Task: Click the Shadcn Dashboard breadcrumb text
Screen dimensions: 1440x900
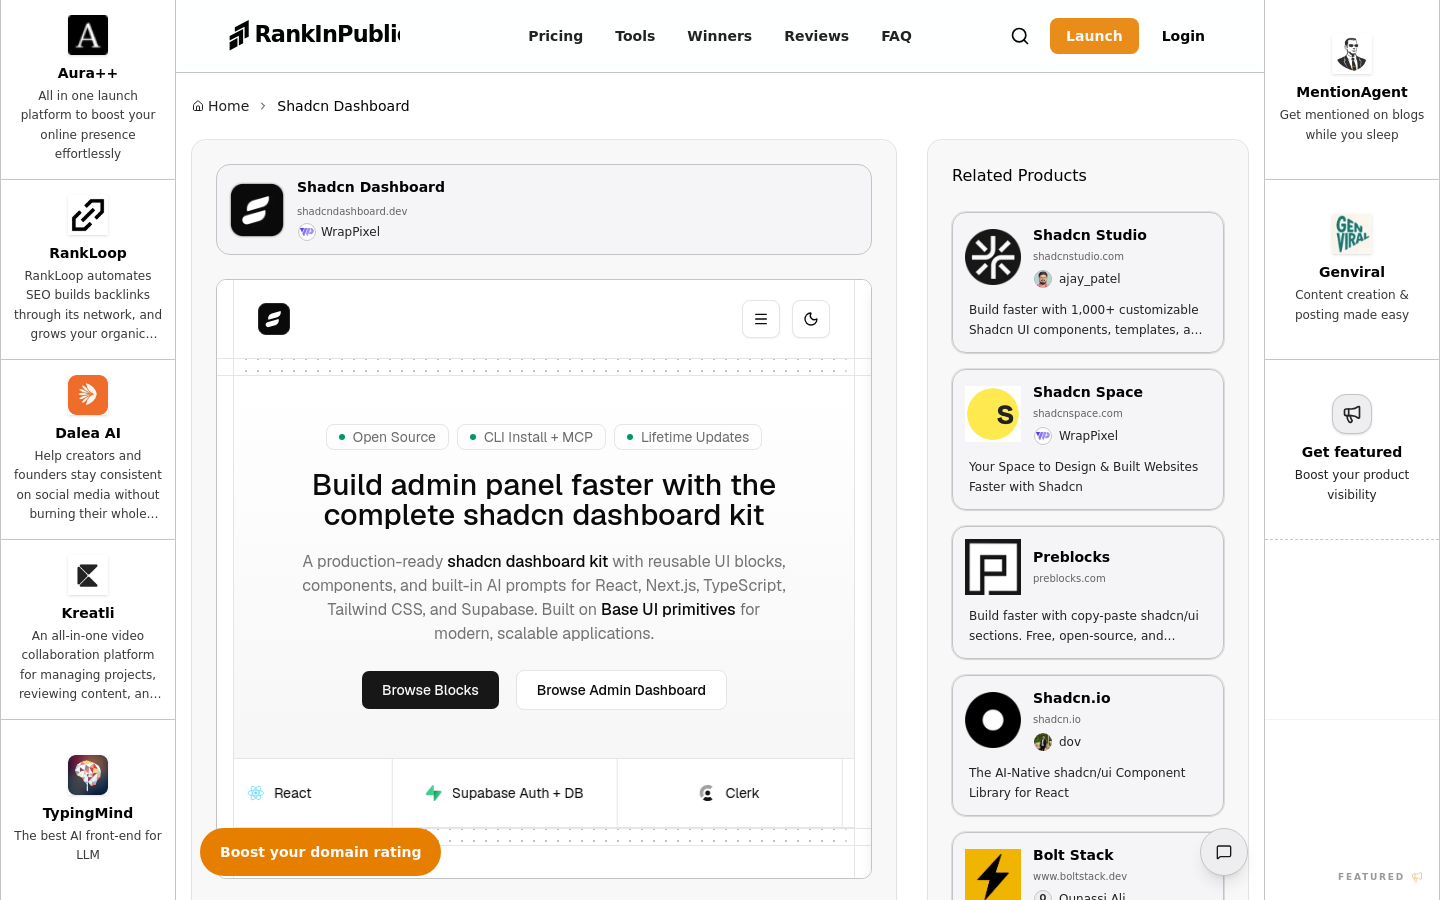Action: (x=343, y=106)
